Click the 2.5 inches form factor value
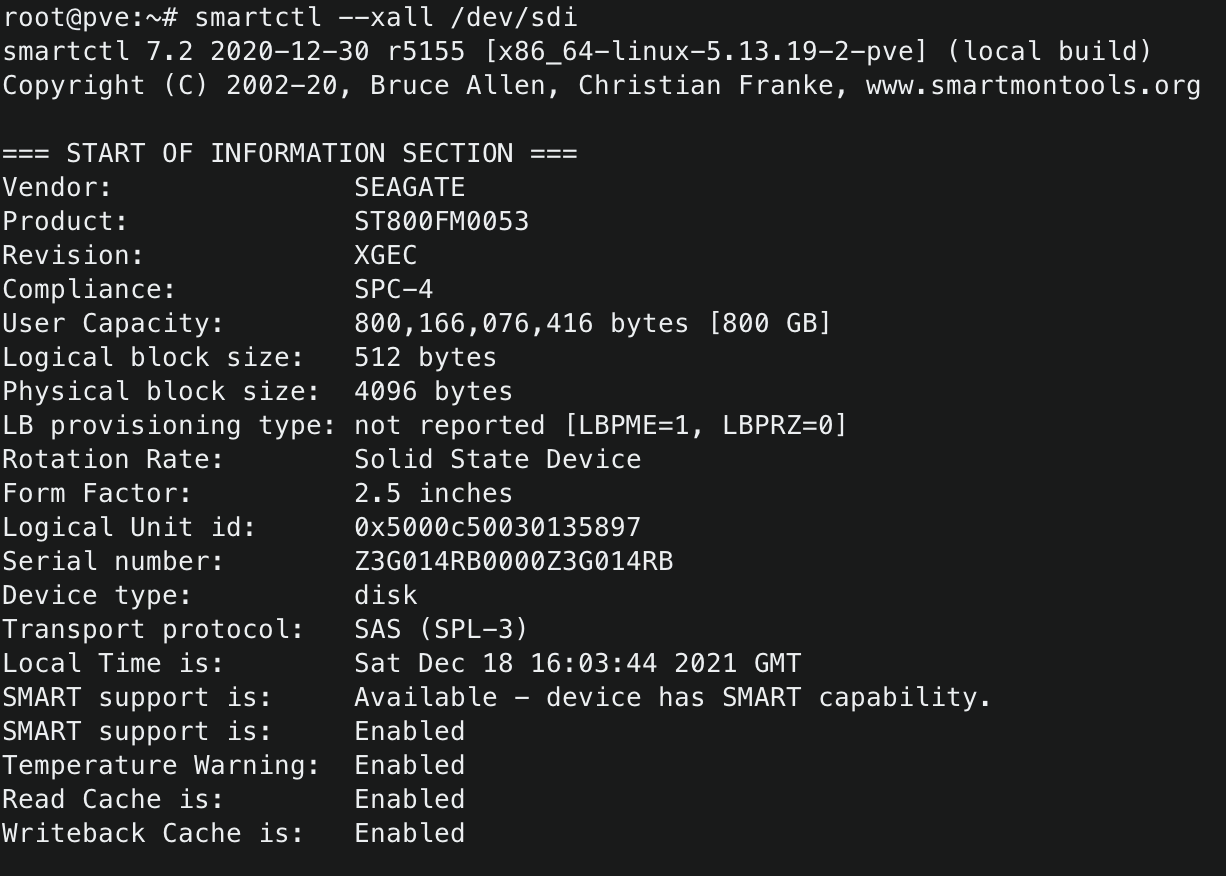The image size is (1226, 876). click(x=433, y=494)
